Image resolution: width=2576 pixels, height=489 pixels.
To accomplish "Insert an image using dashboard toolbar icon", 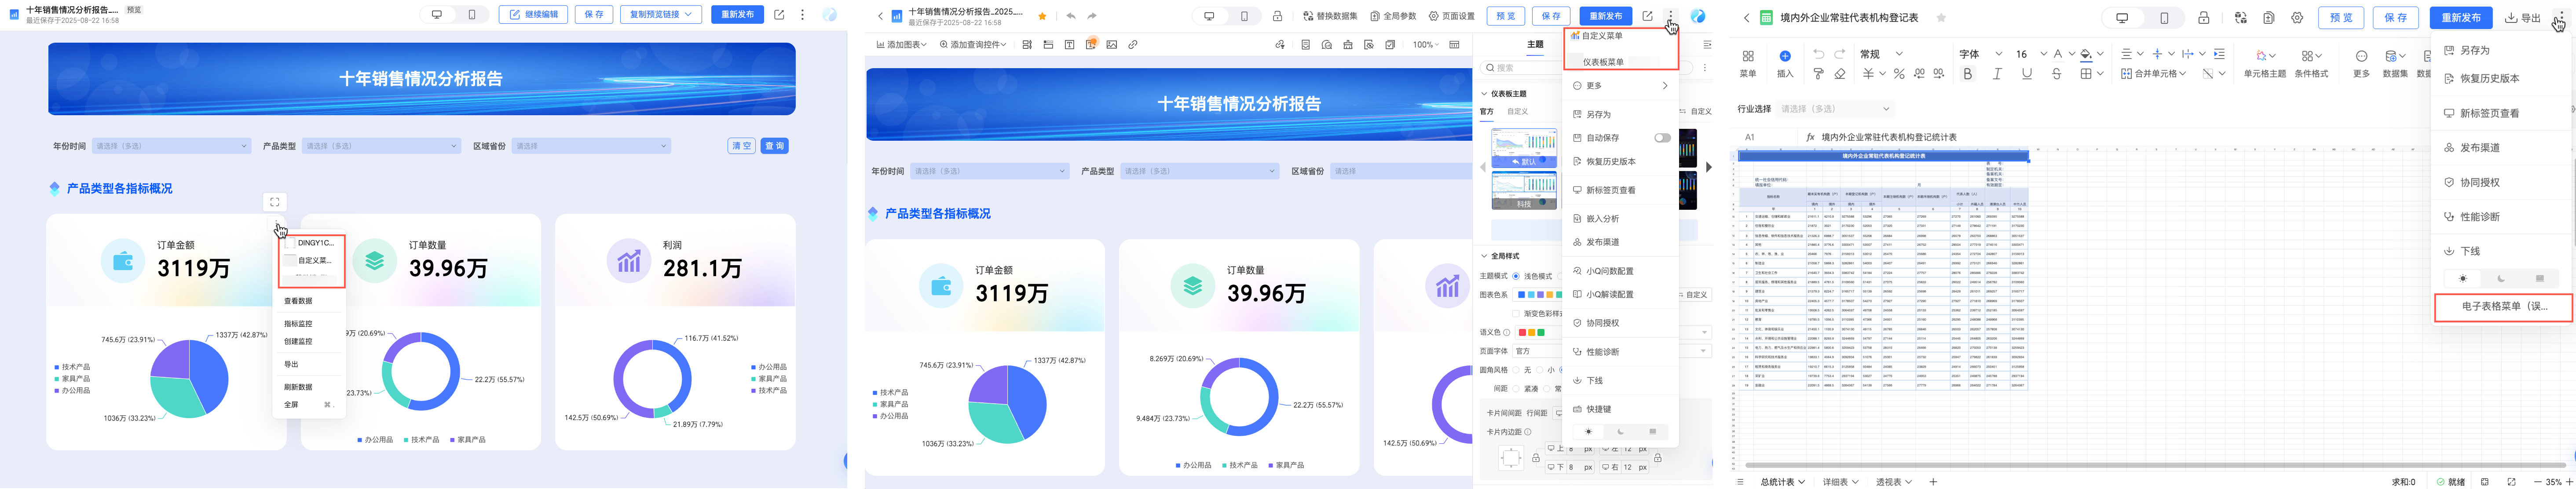I will (1111, 45).
